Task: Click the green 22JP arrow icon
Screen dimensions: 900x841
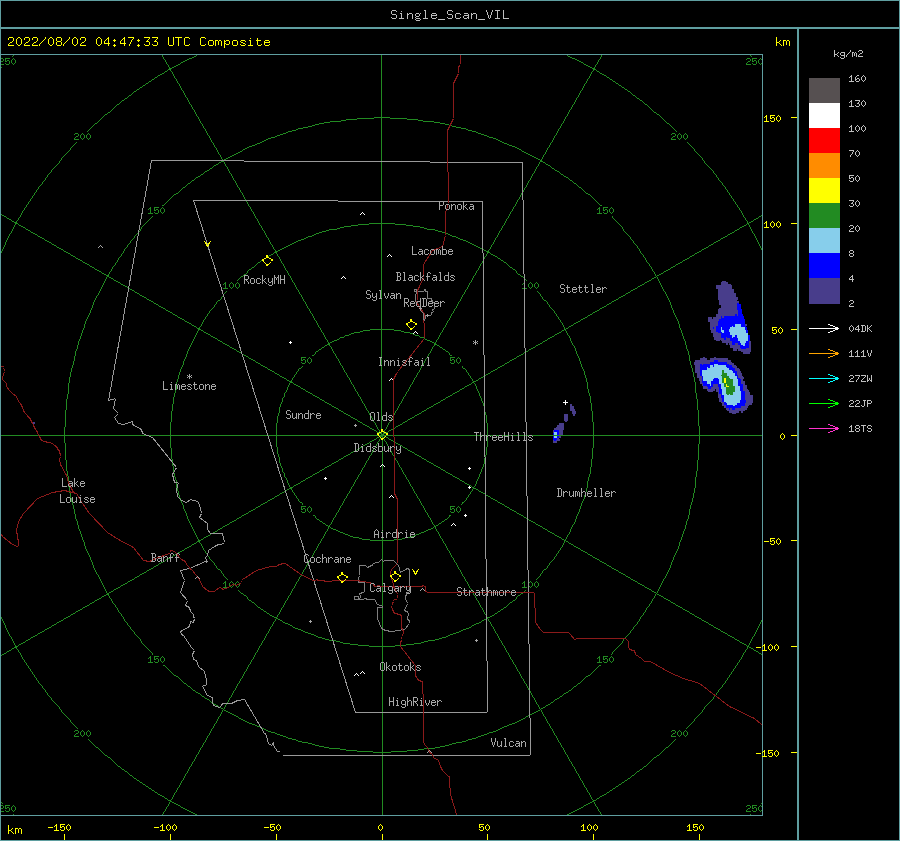Action: point(824,404)
